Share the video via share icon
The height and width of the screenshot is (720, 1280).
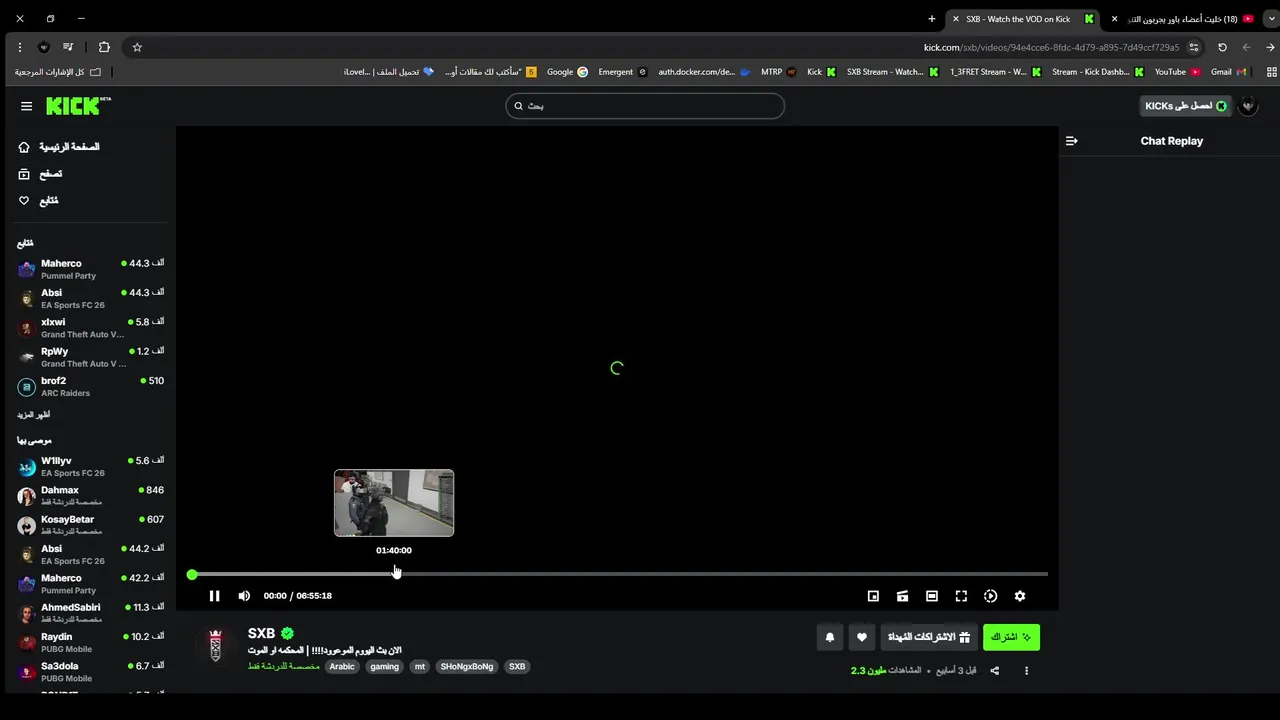pyautogui.click(x=994, y=671)
